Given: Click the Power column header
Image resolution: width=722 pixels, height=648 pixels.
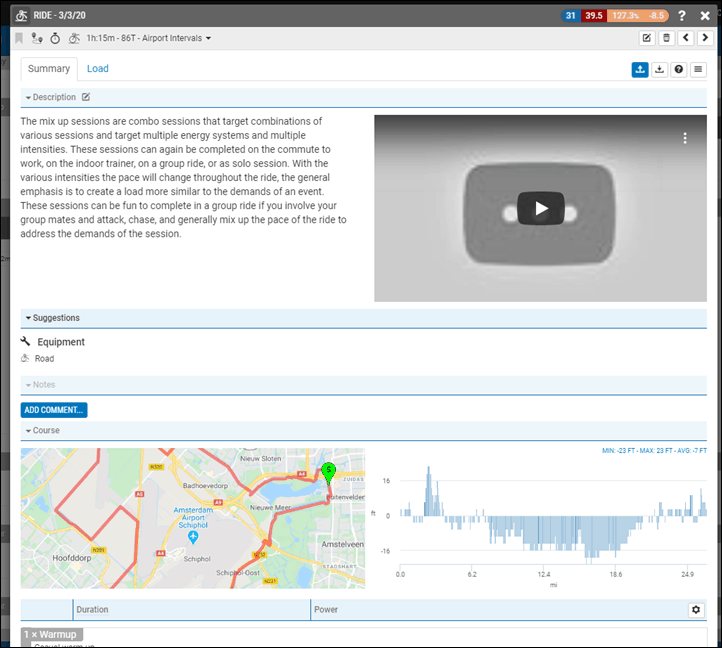Looking at the screenshot, I should (326, 609).
